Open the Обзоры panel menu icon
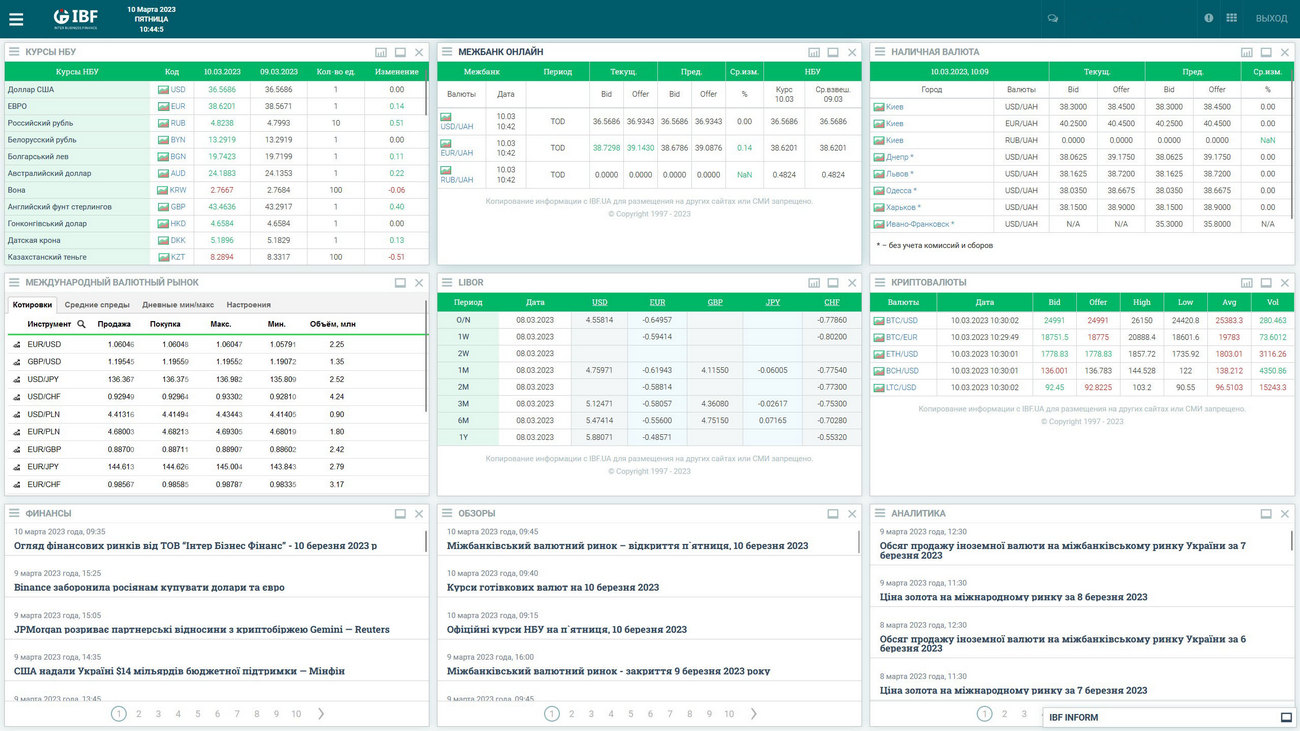This screenshot has width=1300, height=731. 447,513
